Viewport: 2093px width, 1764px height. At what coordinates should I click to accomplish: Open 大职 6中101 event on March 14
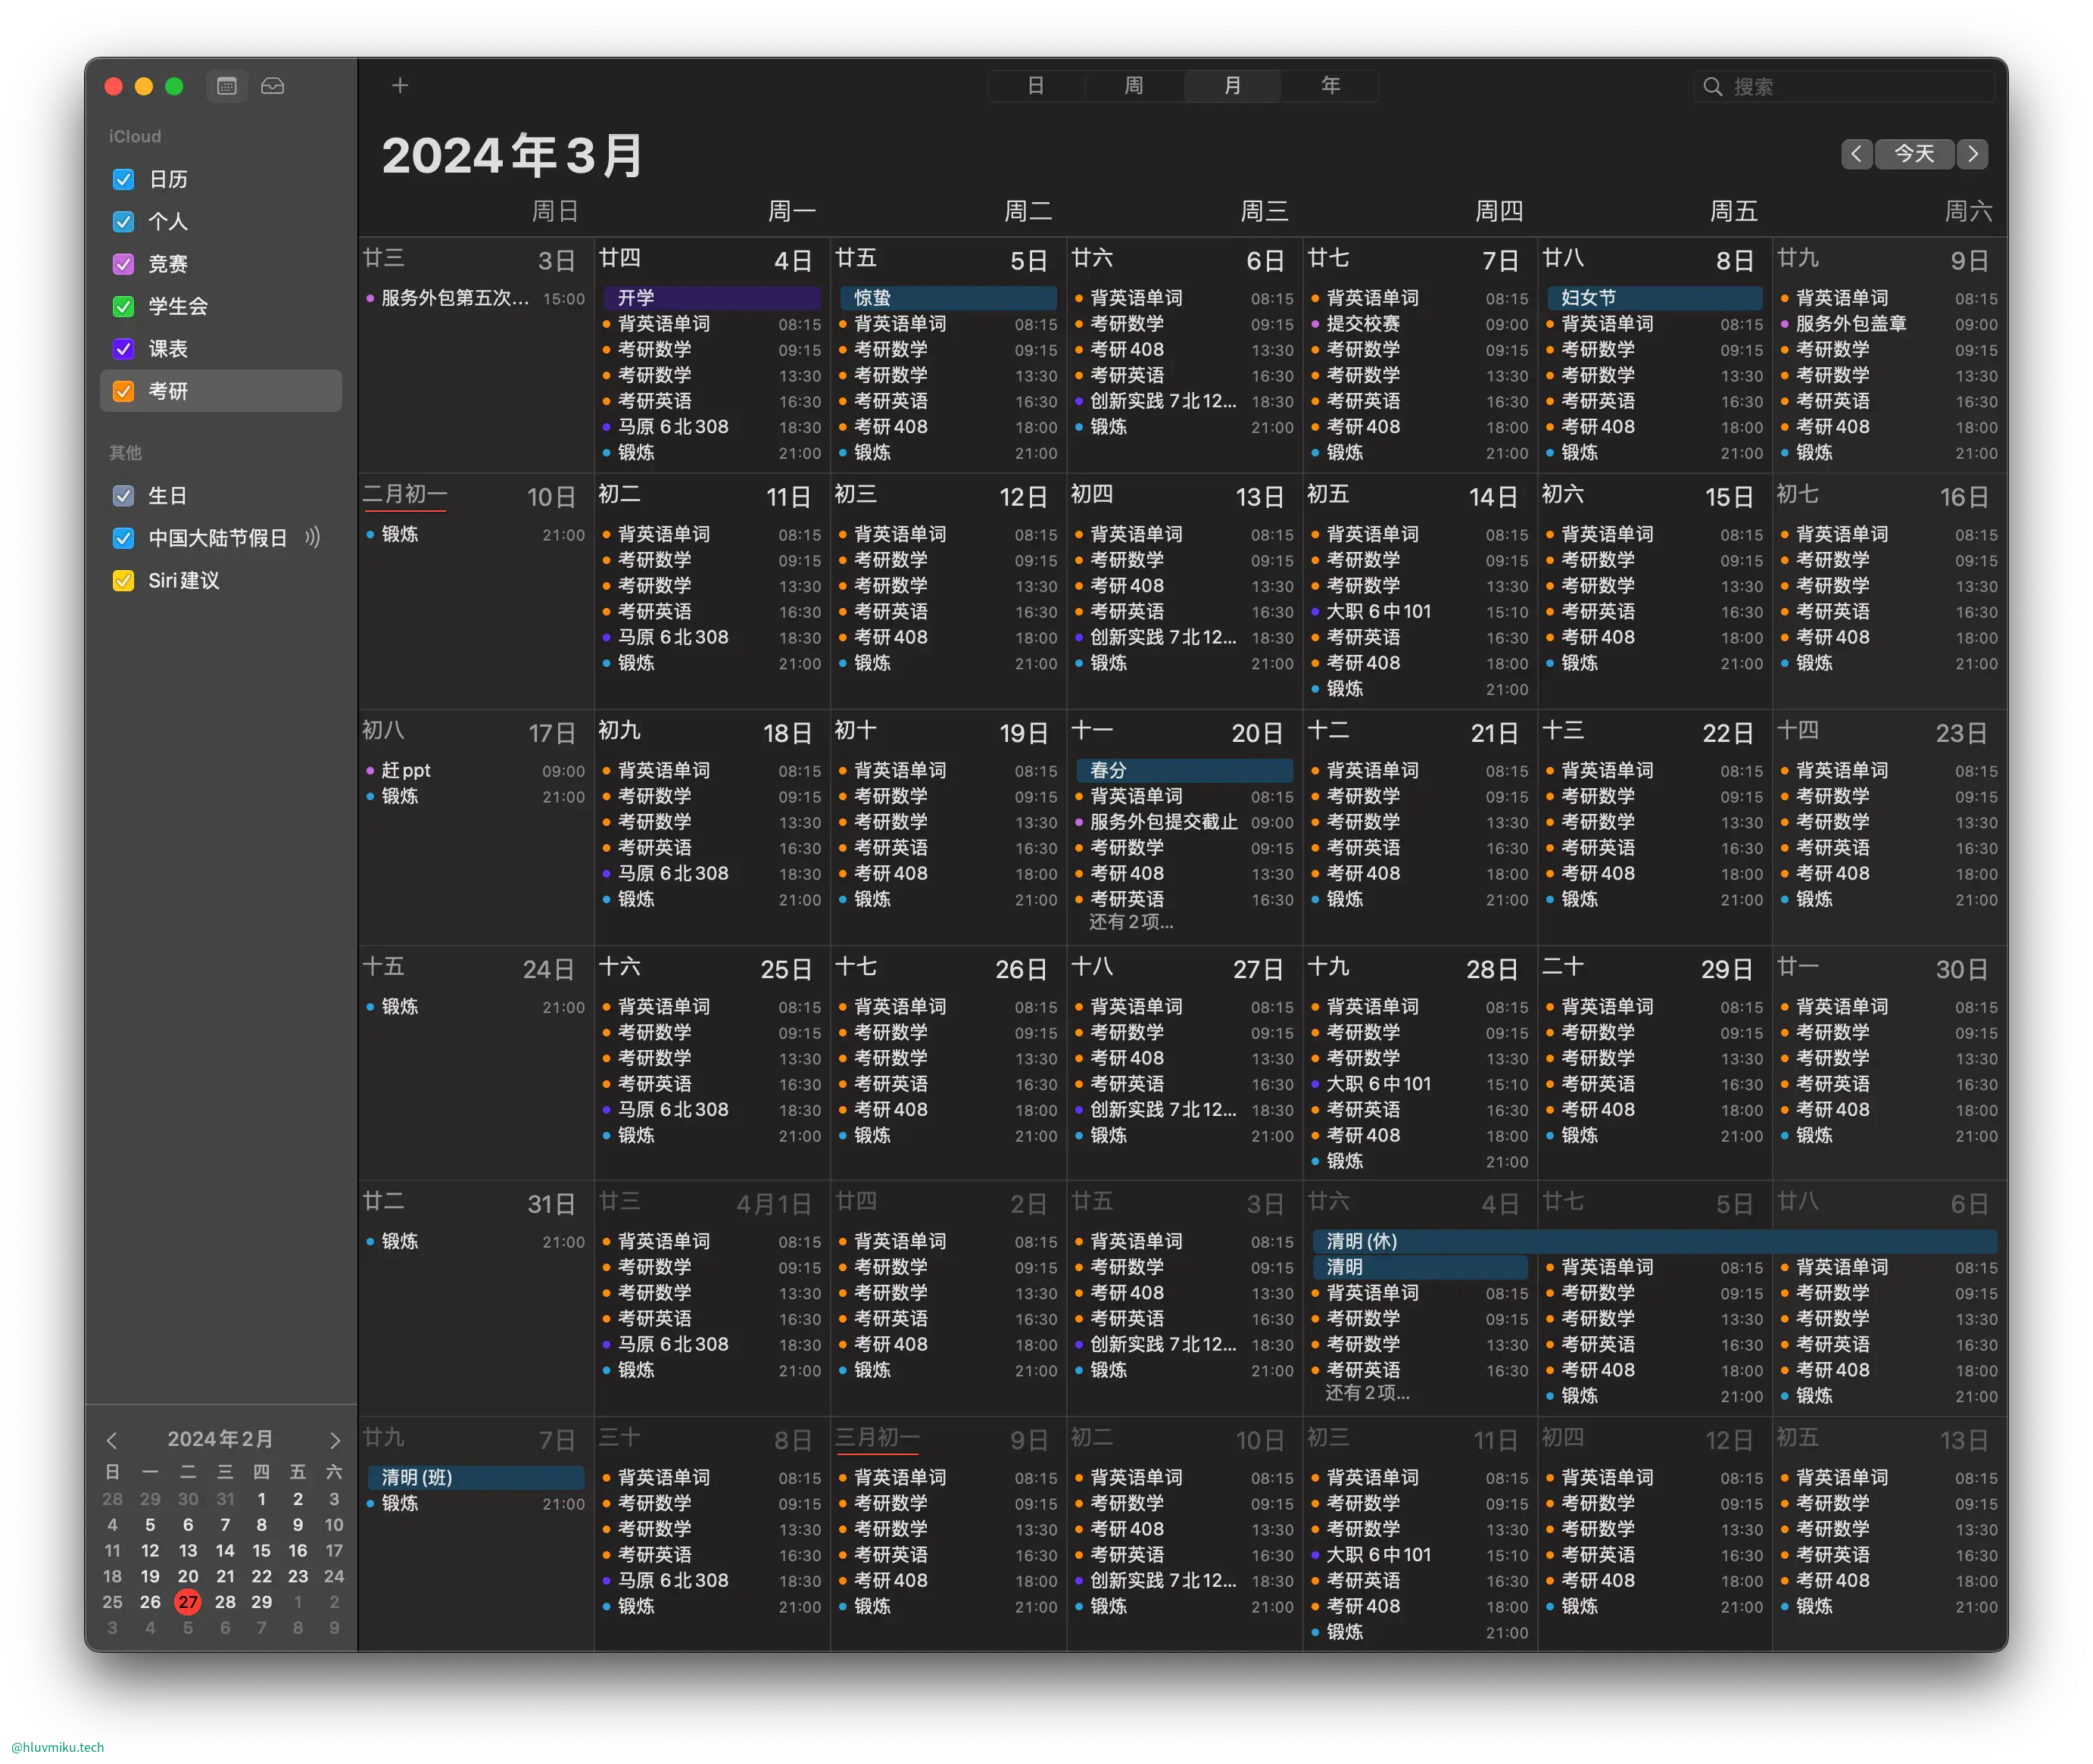1420,611
